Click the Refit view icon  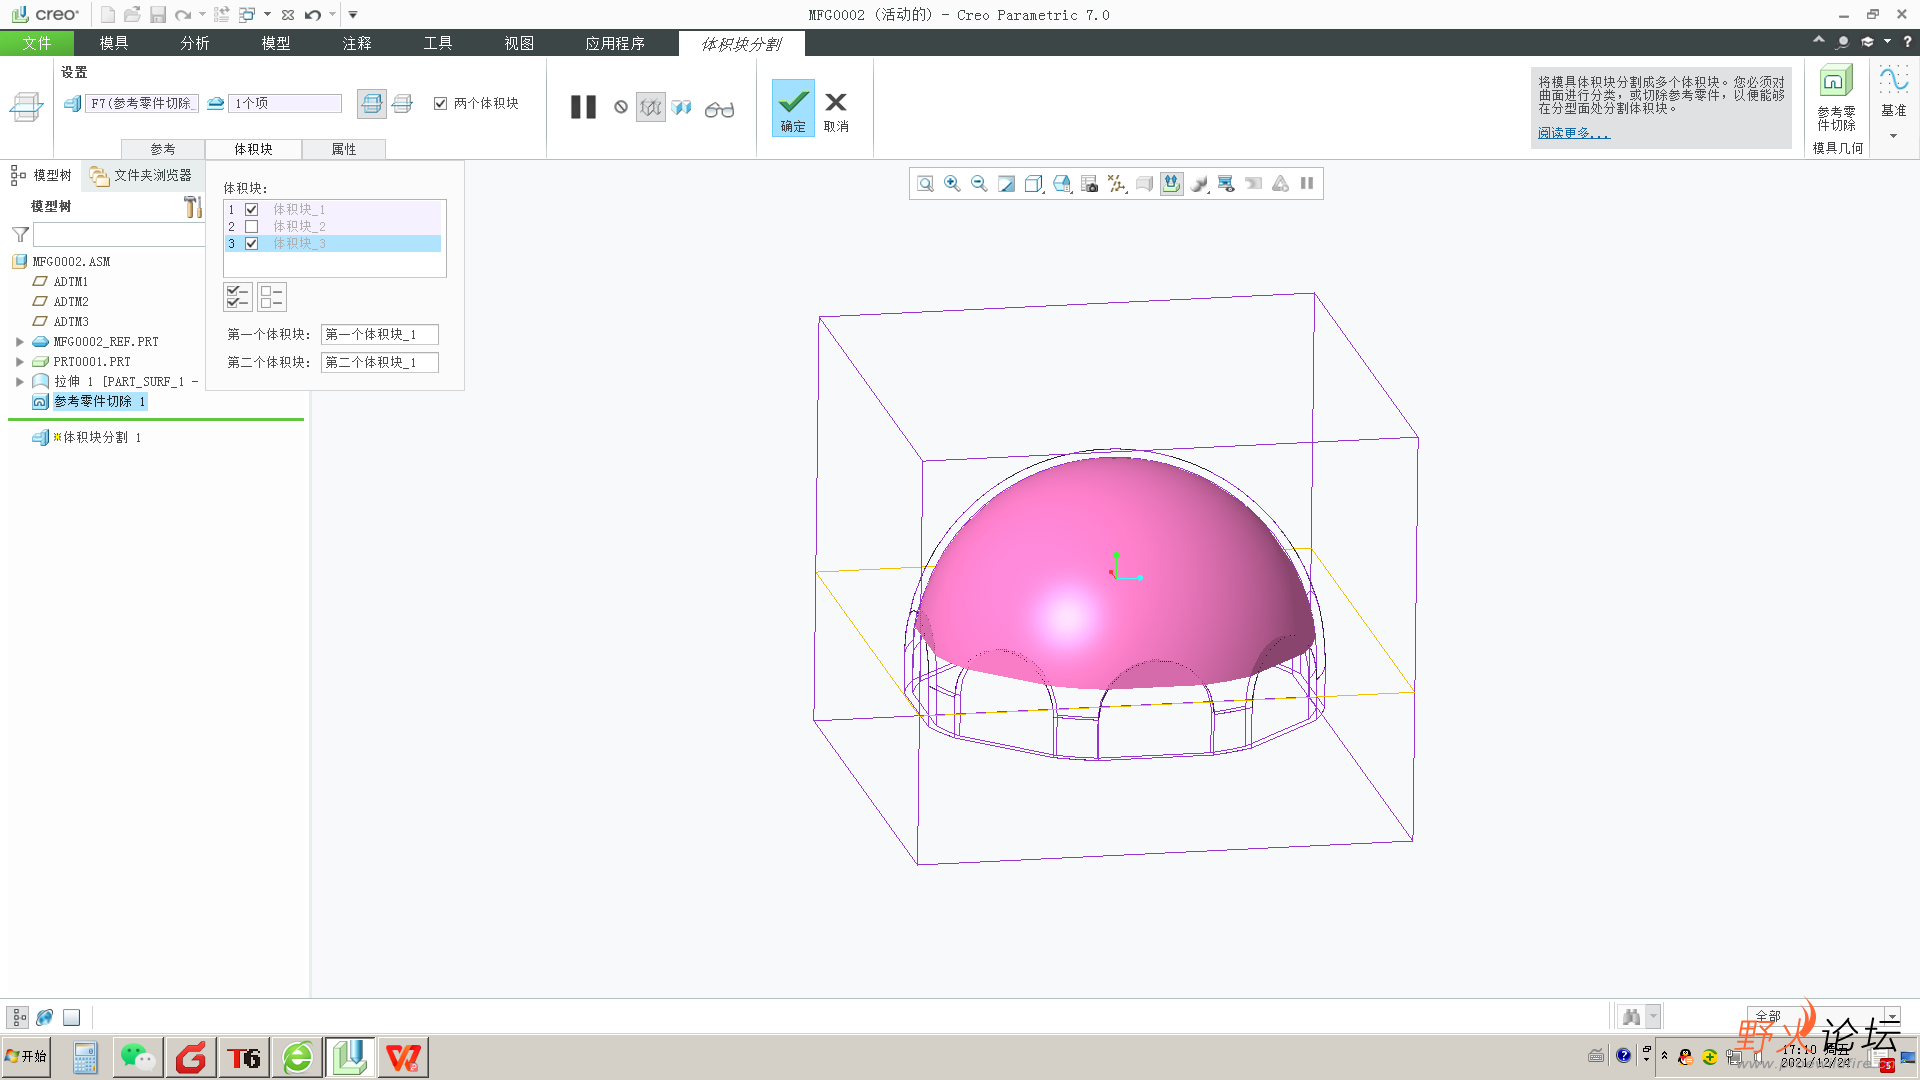[925, 184]
